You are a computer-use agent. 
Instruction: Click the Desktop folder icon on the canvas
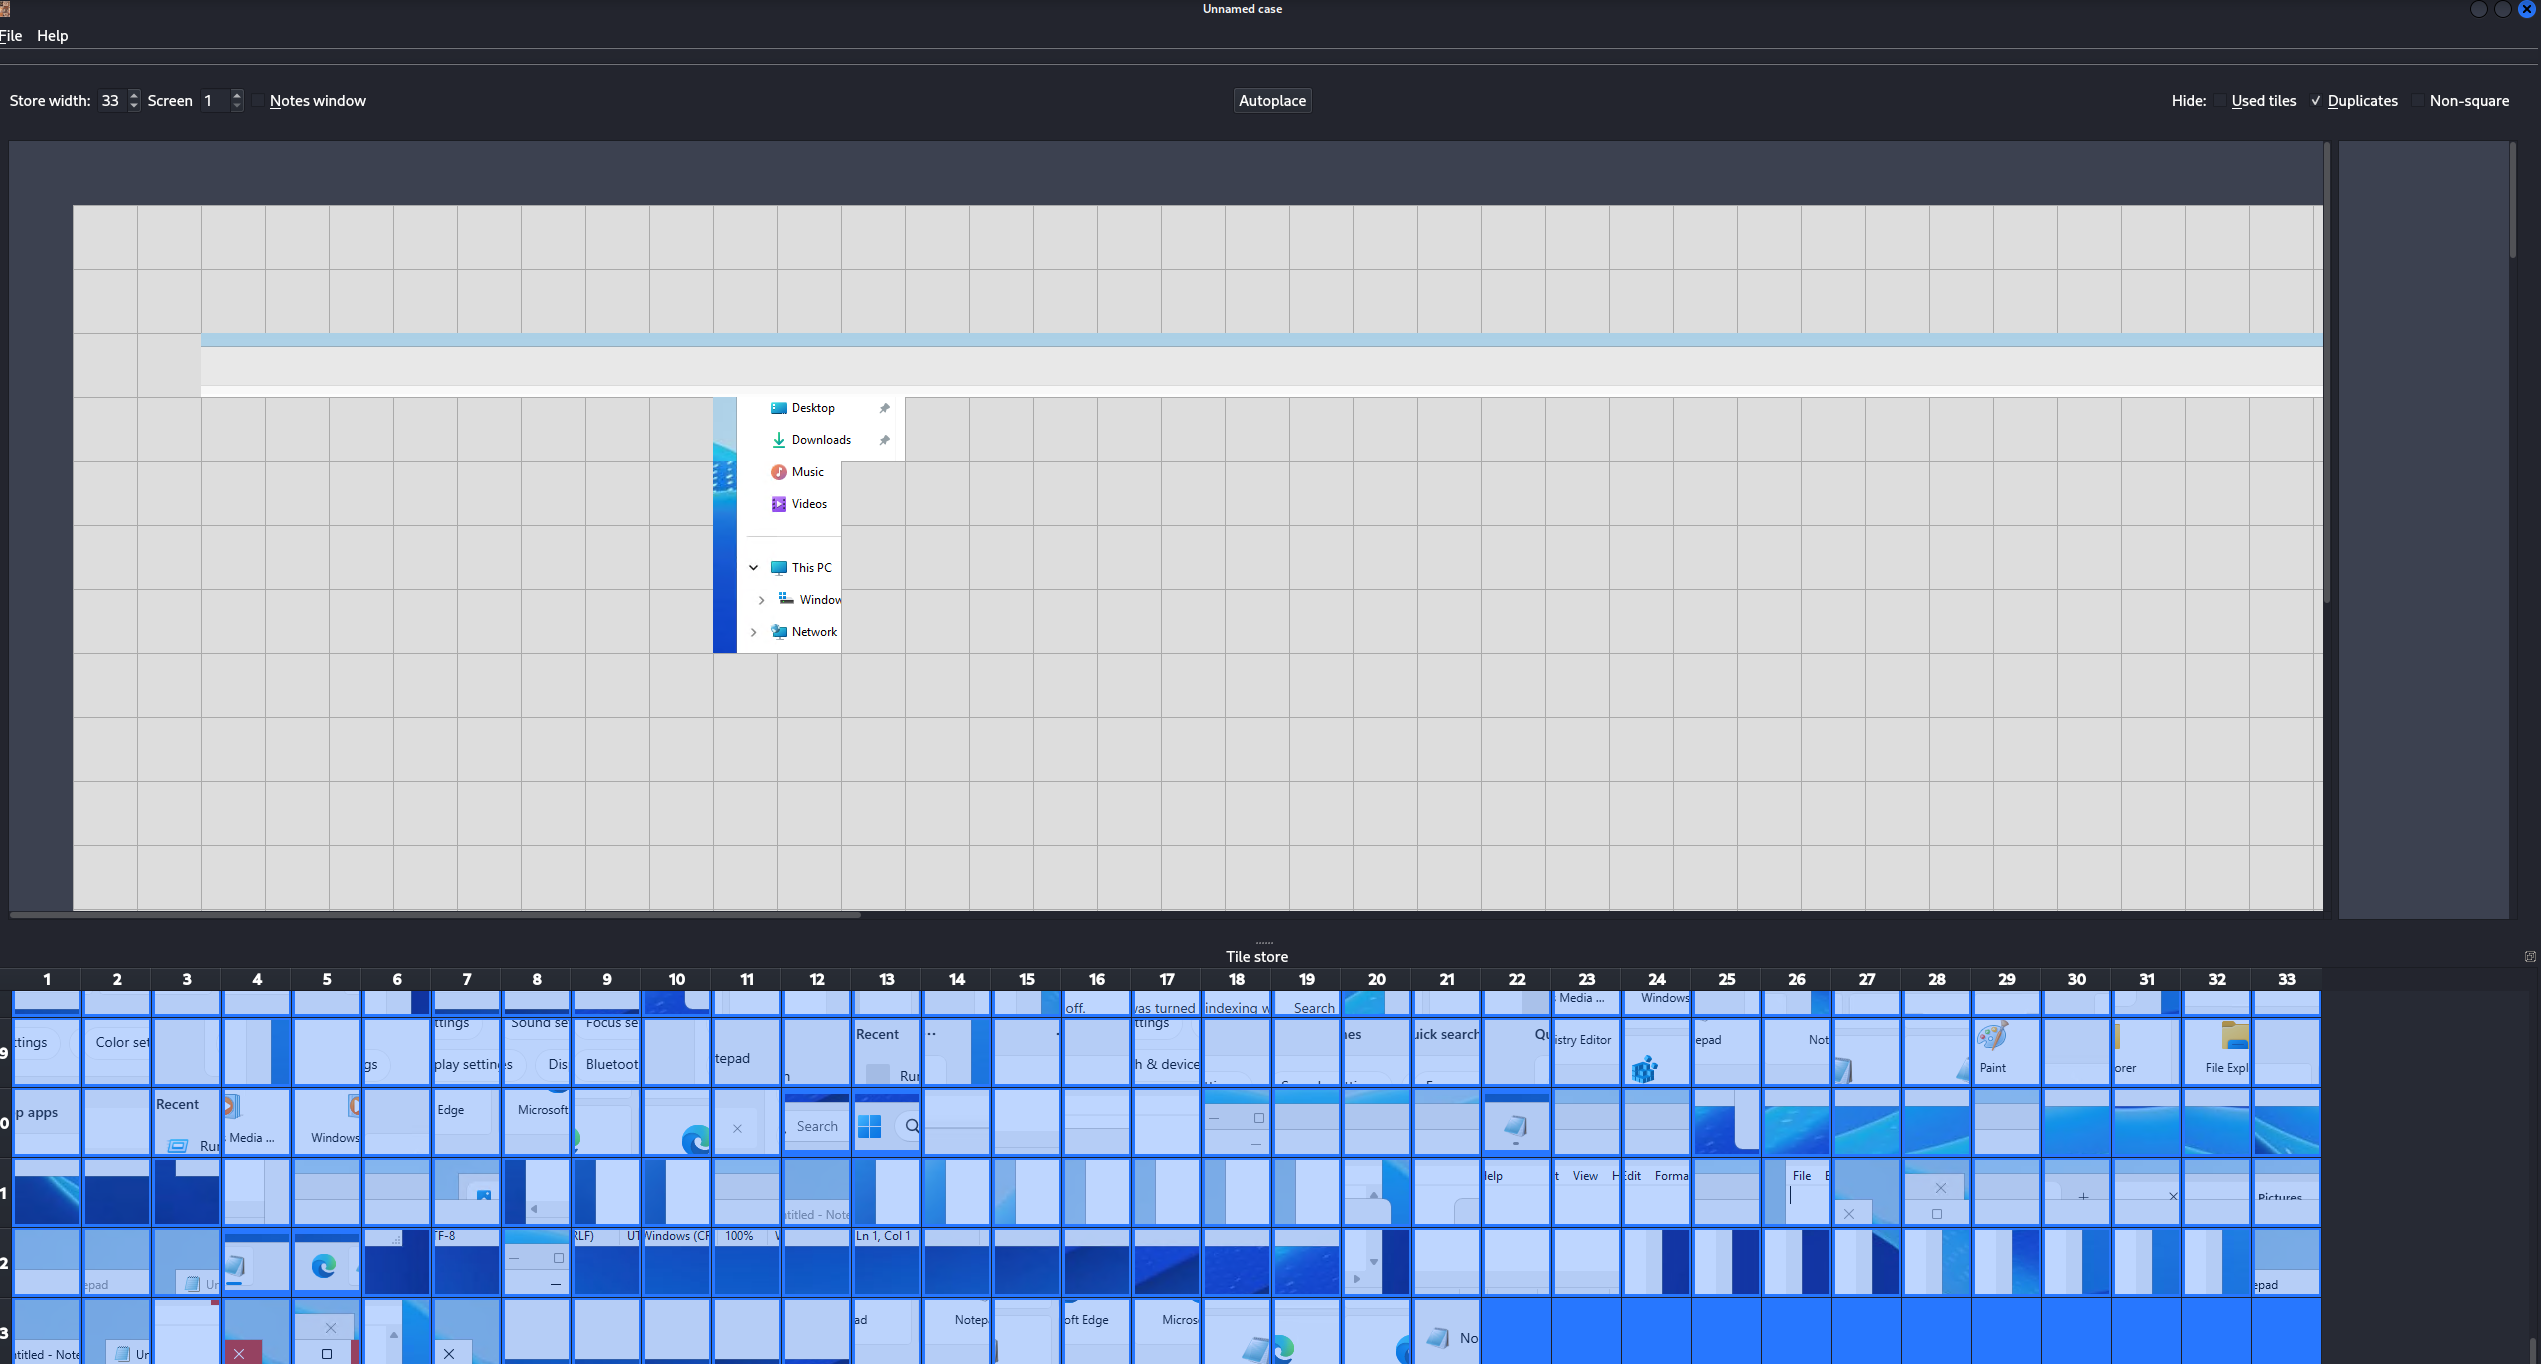coord(778,408)
